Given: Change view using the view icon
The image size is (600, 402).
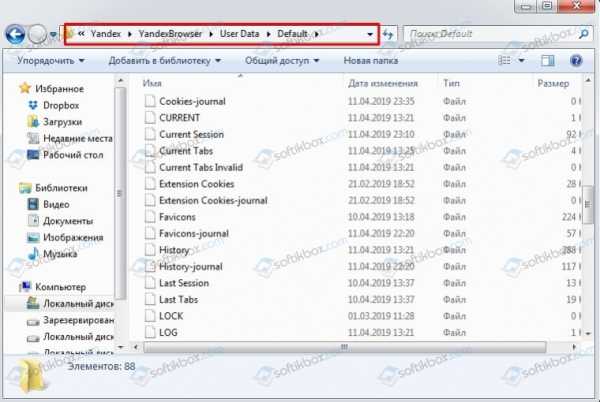Looking at the screenshot, I should point(504,60).
